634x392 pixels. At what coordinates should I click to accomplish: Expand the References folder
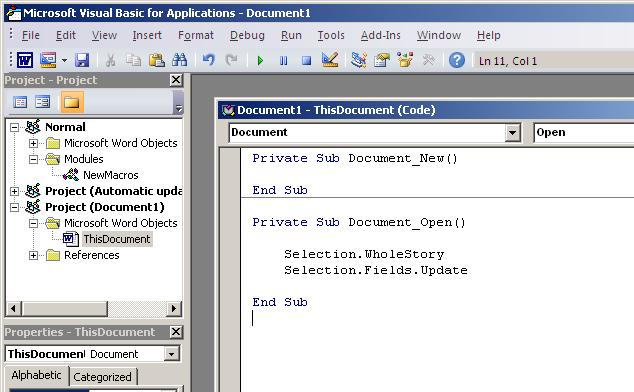click(x=33, y=255)
